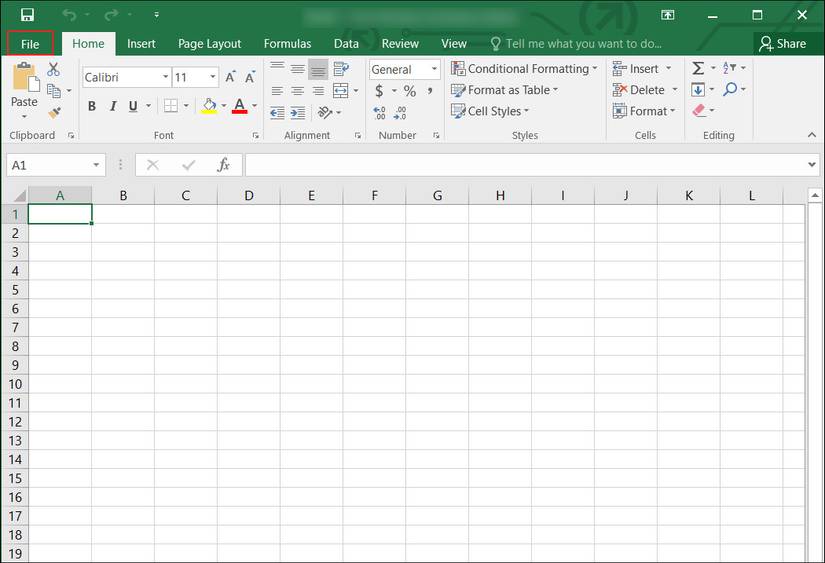
Task: Toggle Underline formatting
Action: tap(133, 106)
